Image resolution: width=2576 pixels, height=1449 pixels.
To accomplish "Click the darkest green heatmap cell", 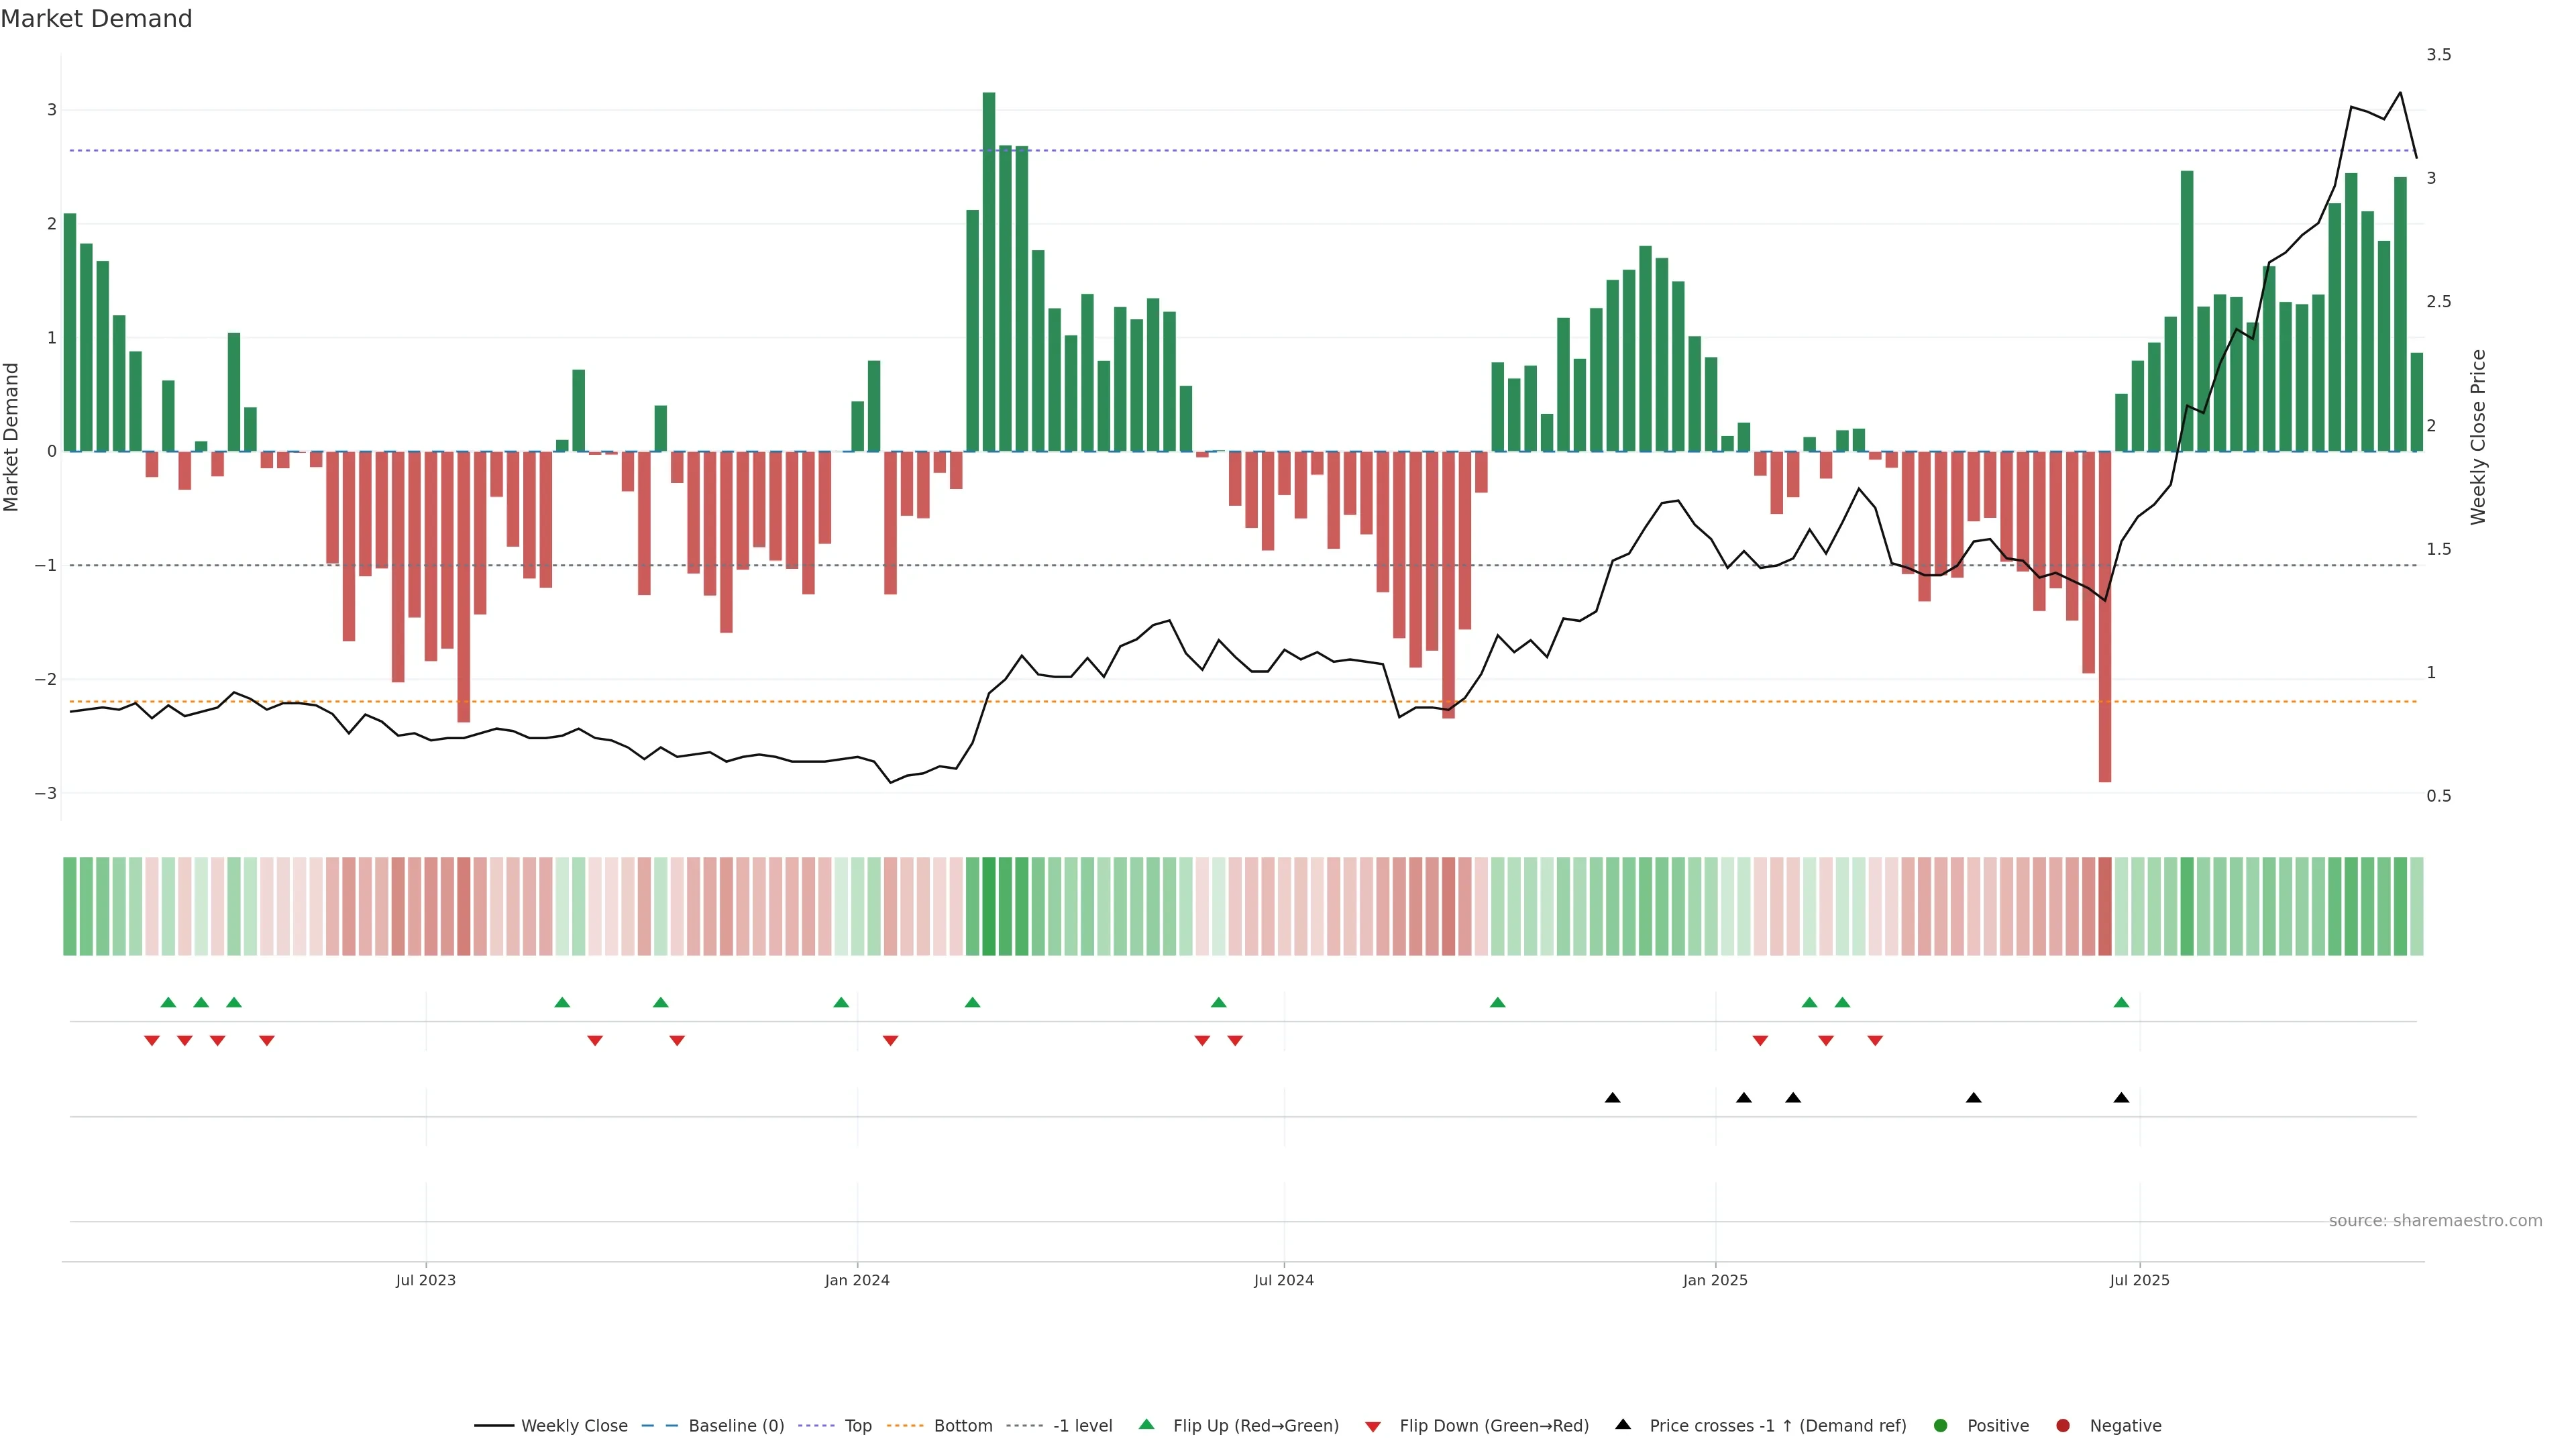I will (989, 906).
